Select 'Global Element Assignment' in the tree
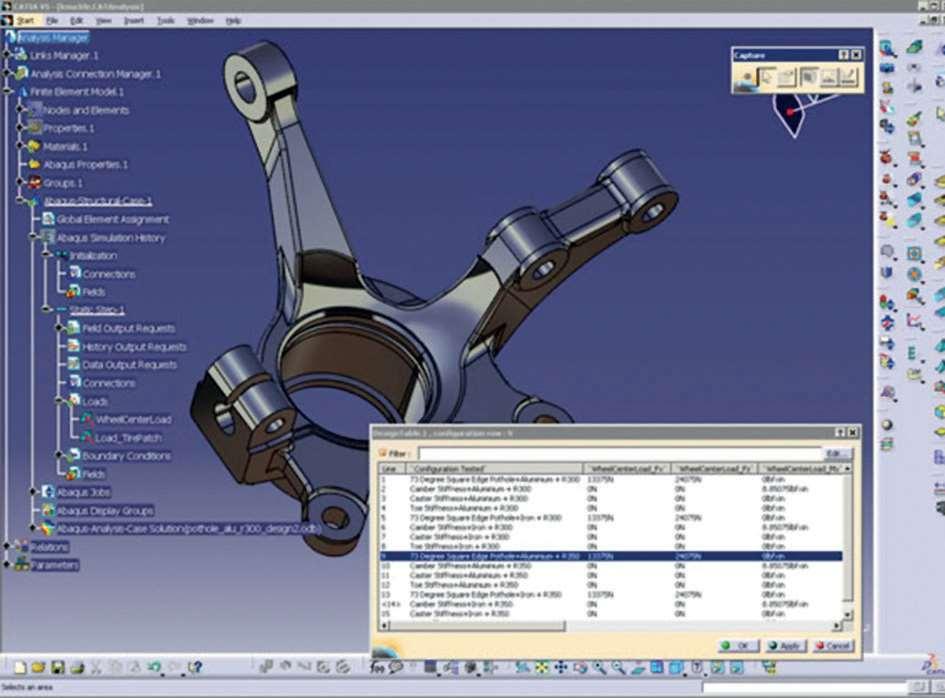The image size is (945, 698). click(x=113, y=219)
